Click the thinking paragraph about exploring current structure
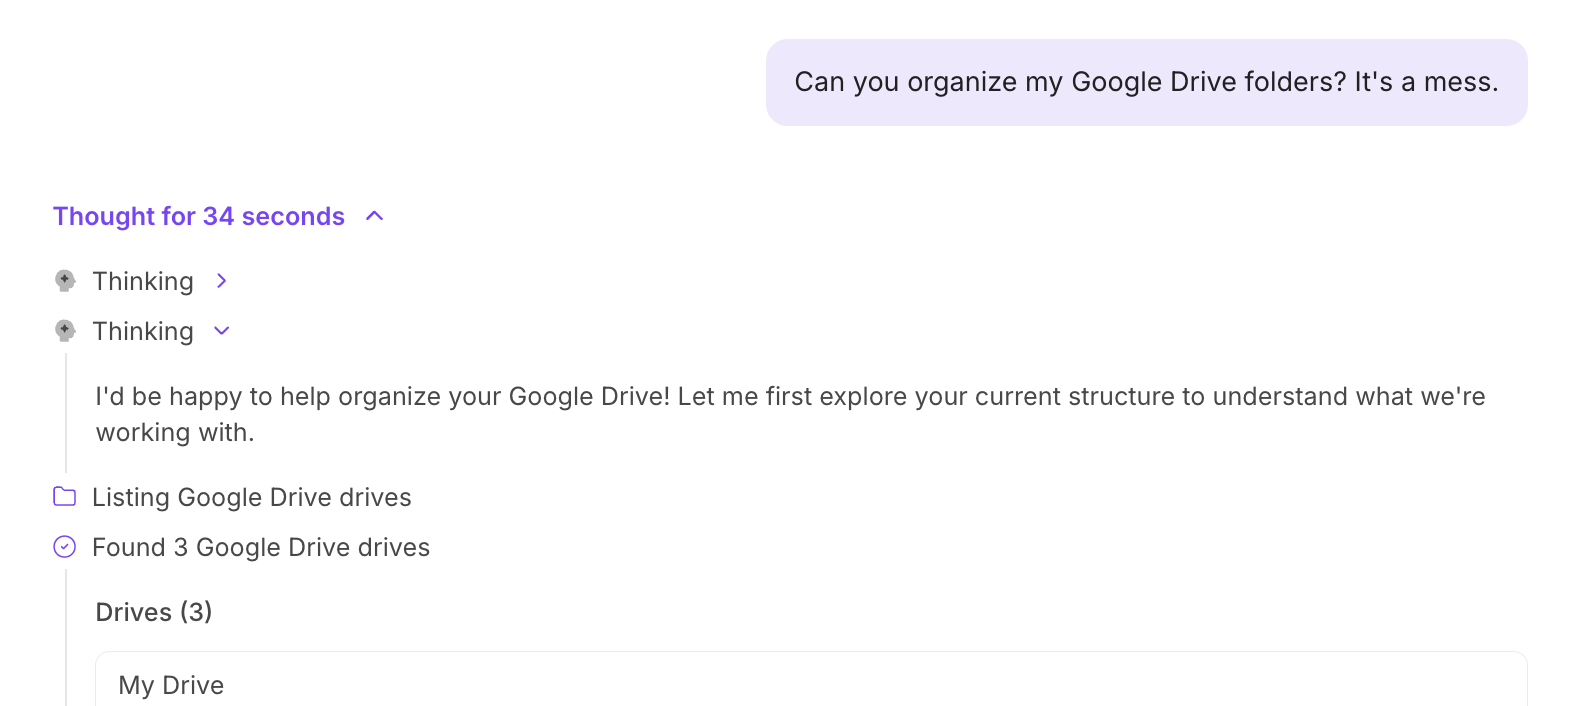1582x706 pixels. [x=790, y=414]
